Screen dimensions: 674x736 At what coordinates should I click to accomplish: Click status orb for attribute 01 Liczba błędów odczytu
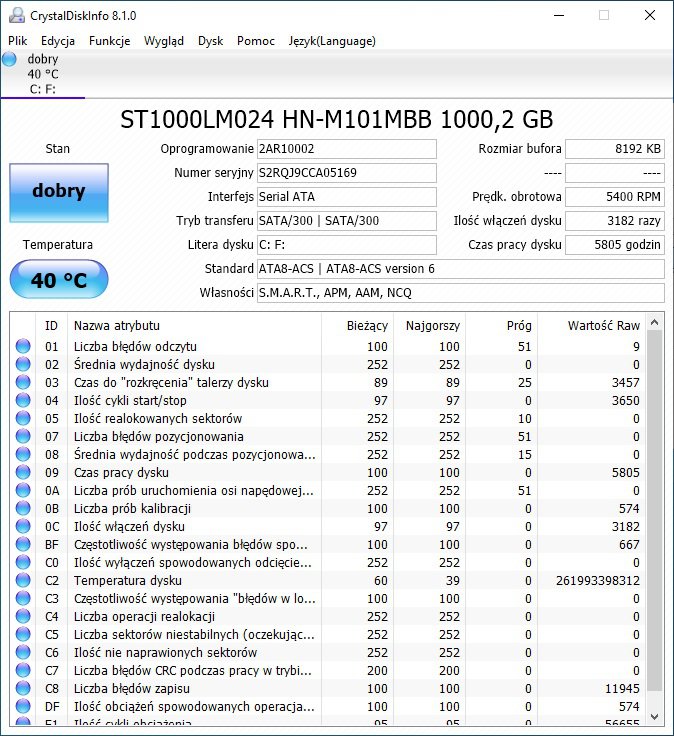23,346
